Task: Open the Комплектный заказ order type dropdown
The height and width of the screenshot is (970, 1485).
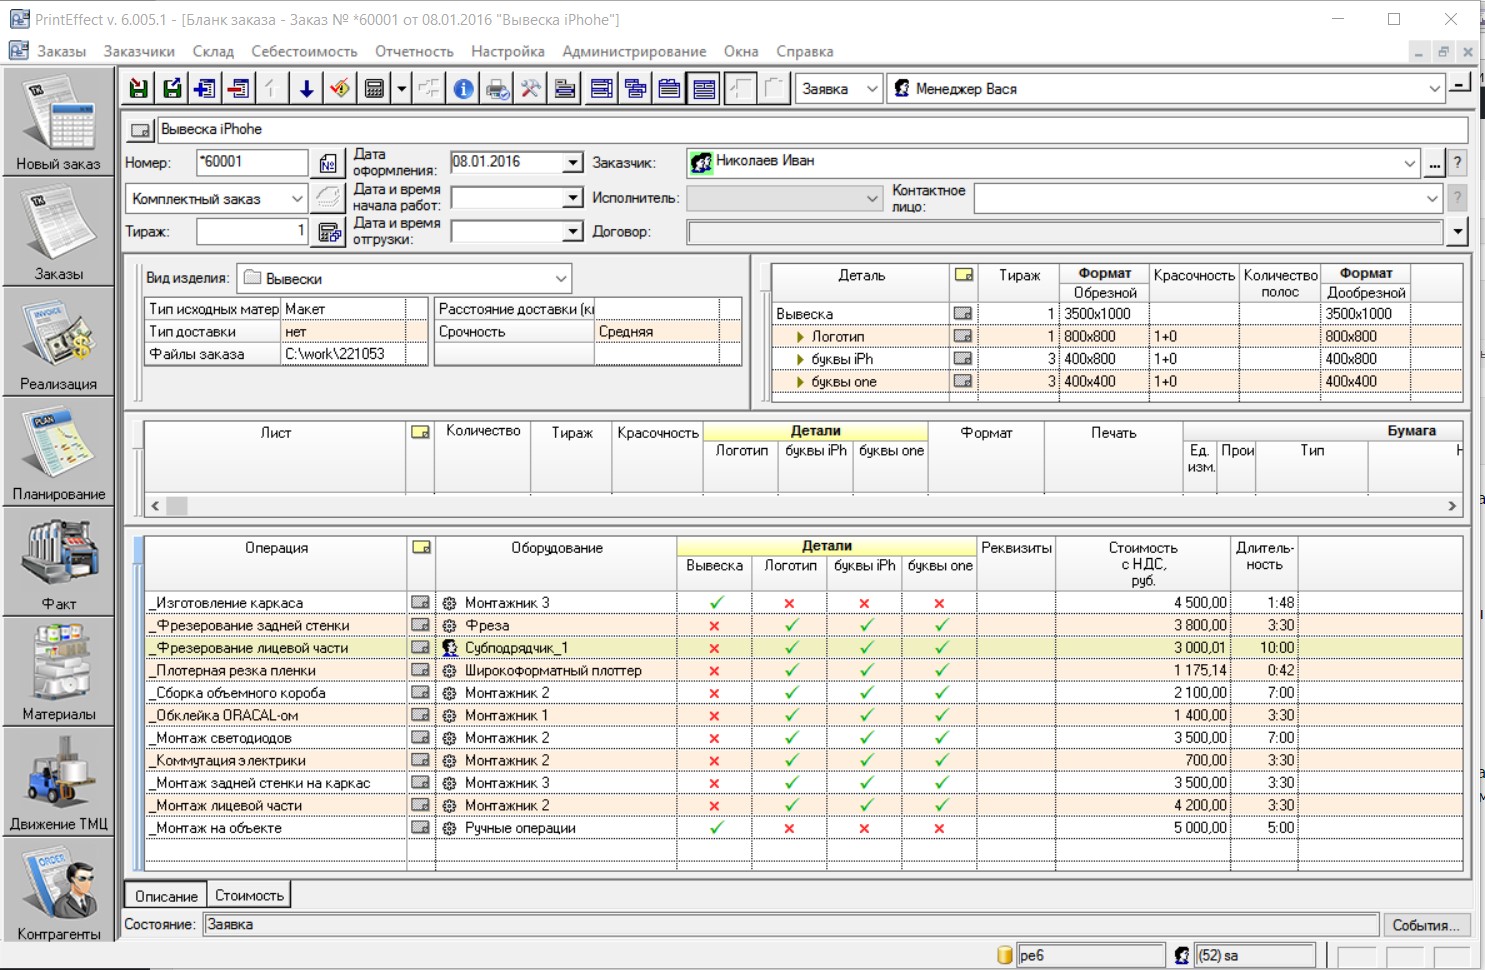Action: tap(296, 199)
